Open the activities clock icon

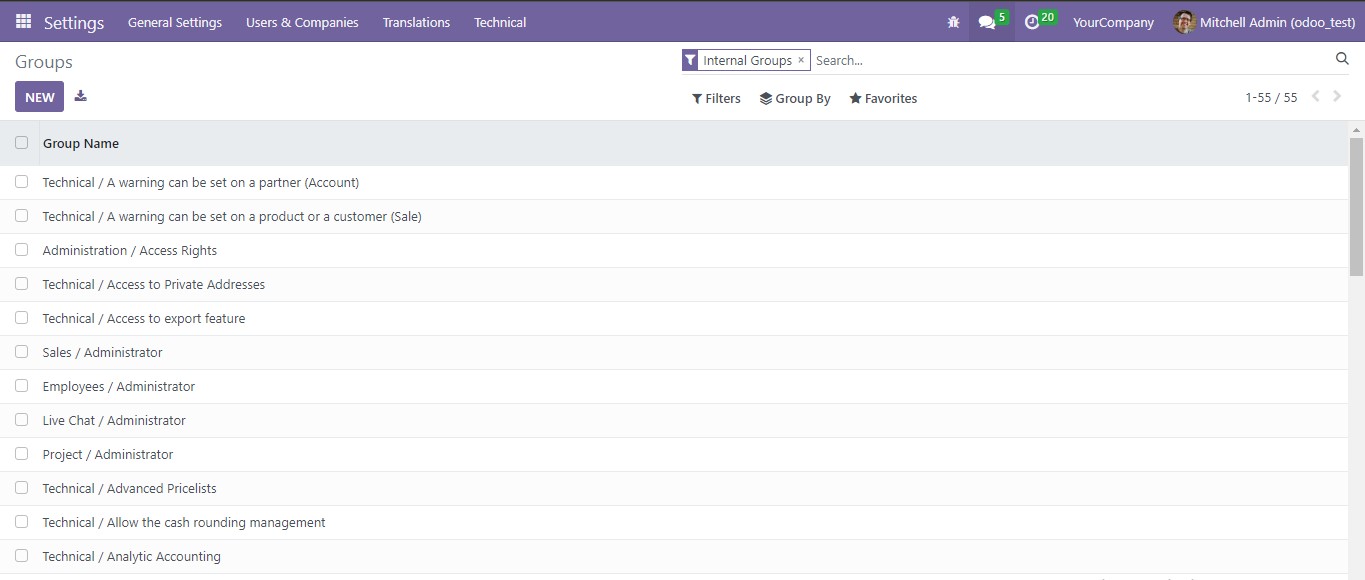click(1032, 22)
